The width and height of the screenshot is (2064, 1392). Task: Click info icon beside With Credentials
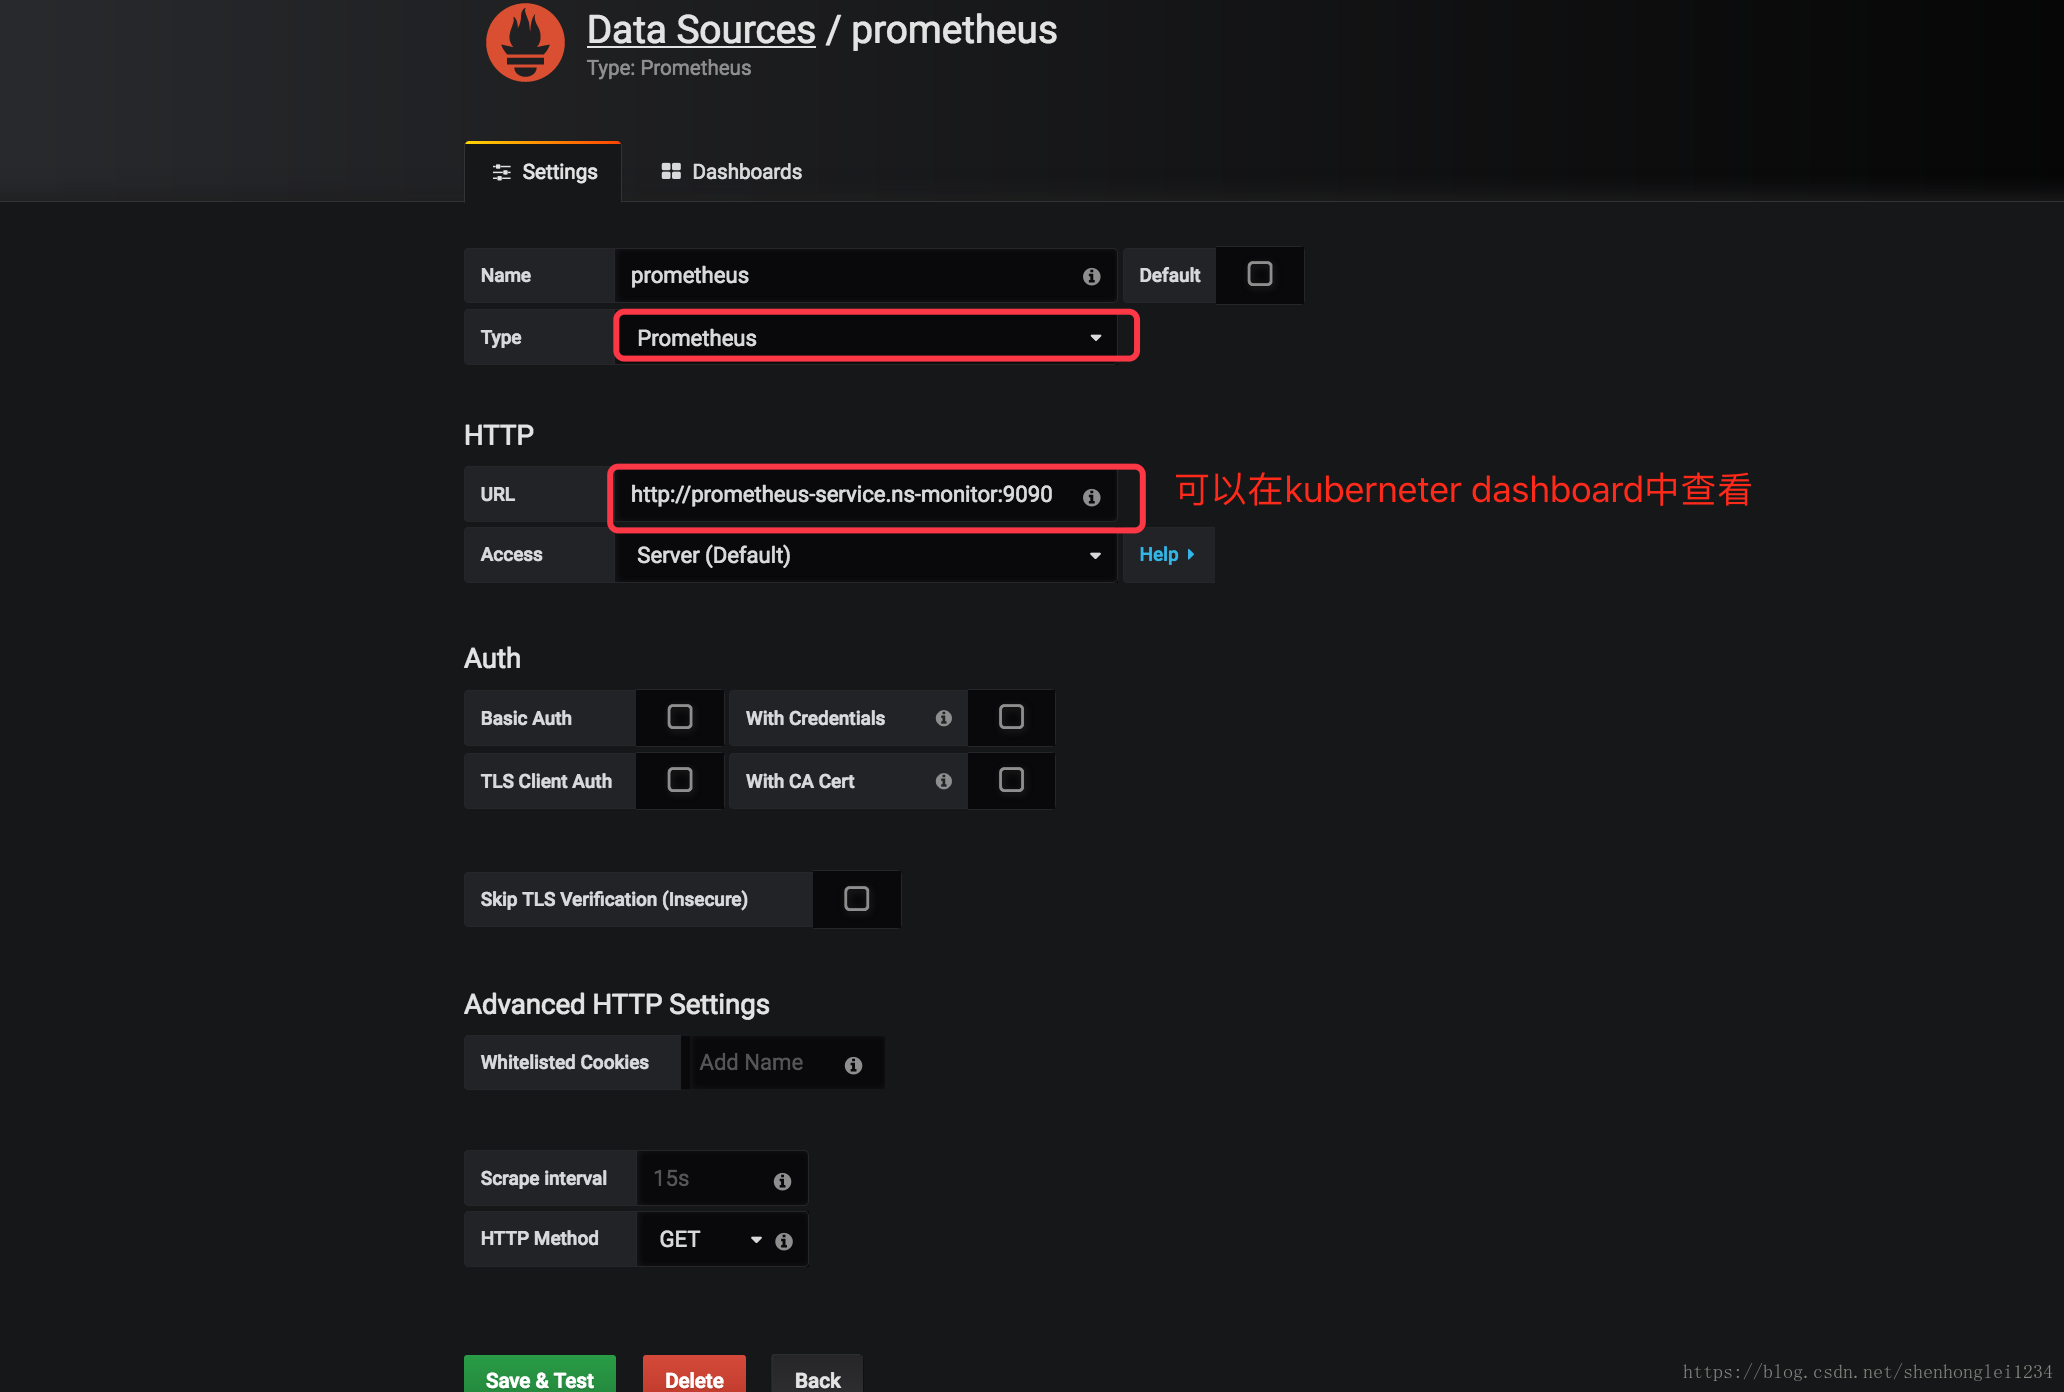pos(943,718)
